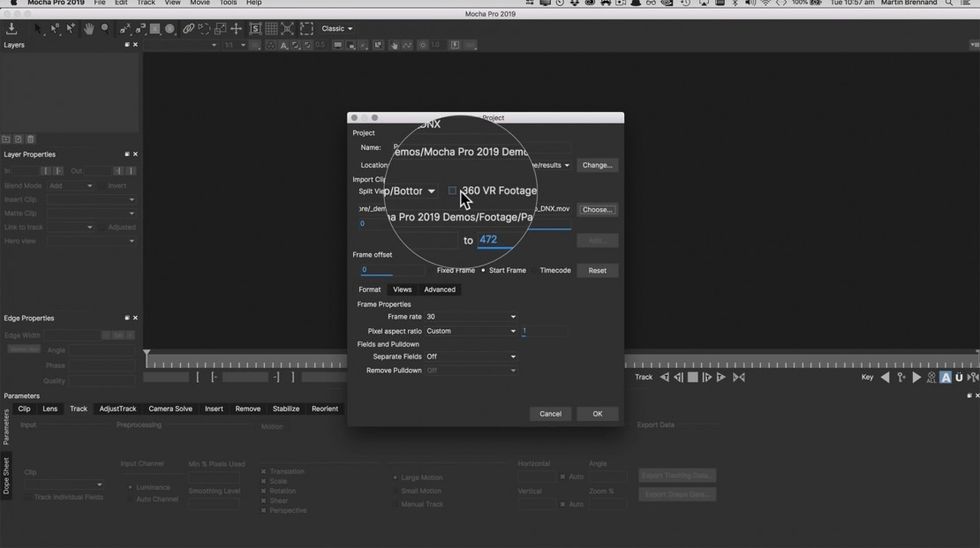Image resolution: width=980 pixels, height=548 pixels.
Task: Track forwards using the Track controls
Action: 721,377
